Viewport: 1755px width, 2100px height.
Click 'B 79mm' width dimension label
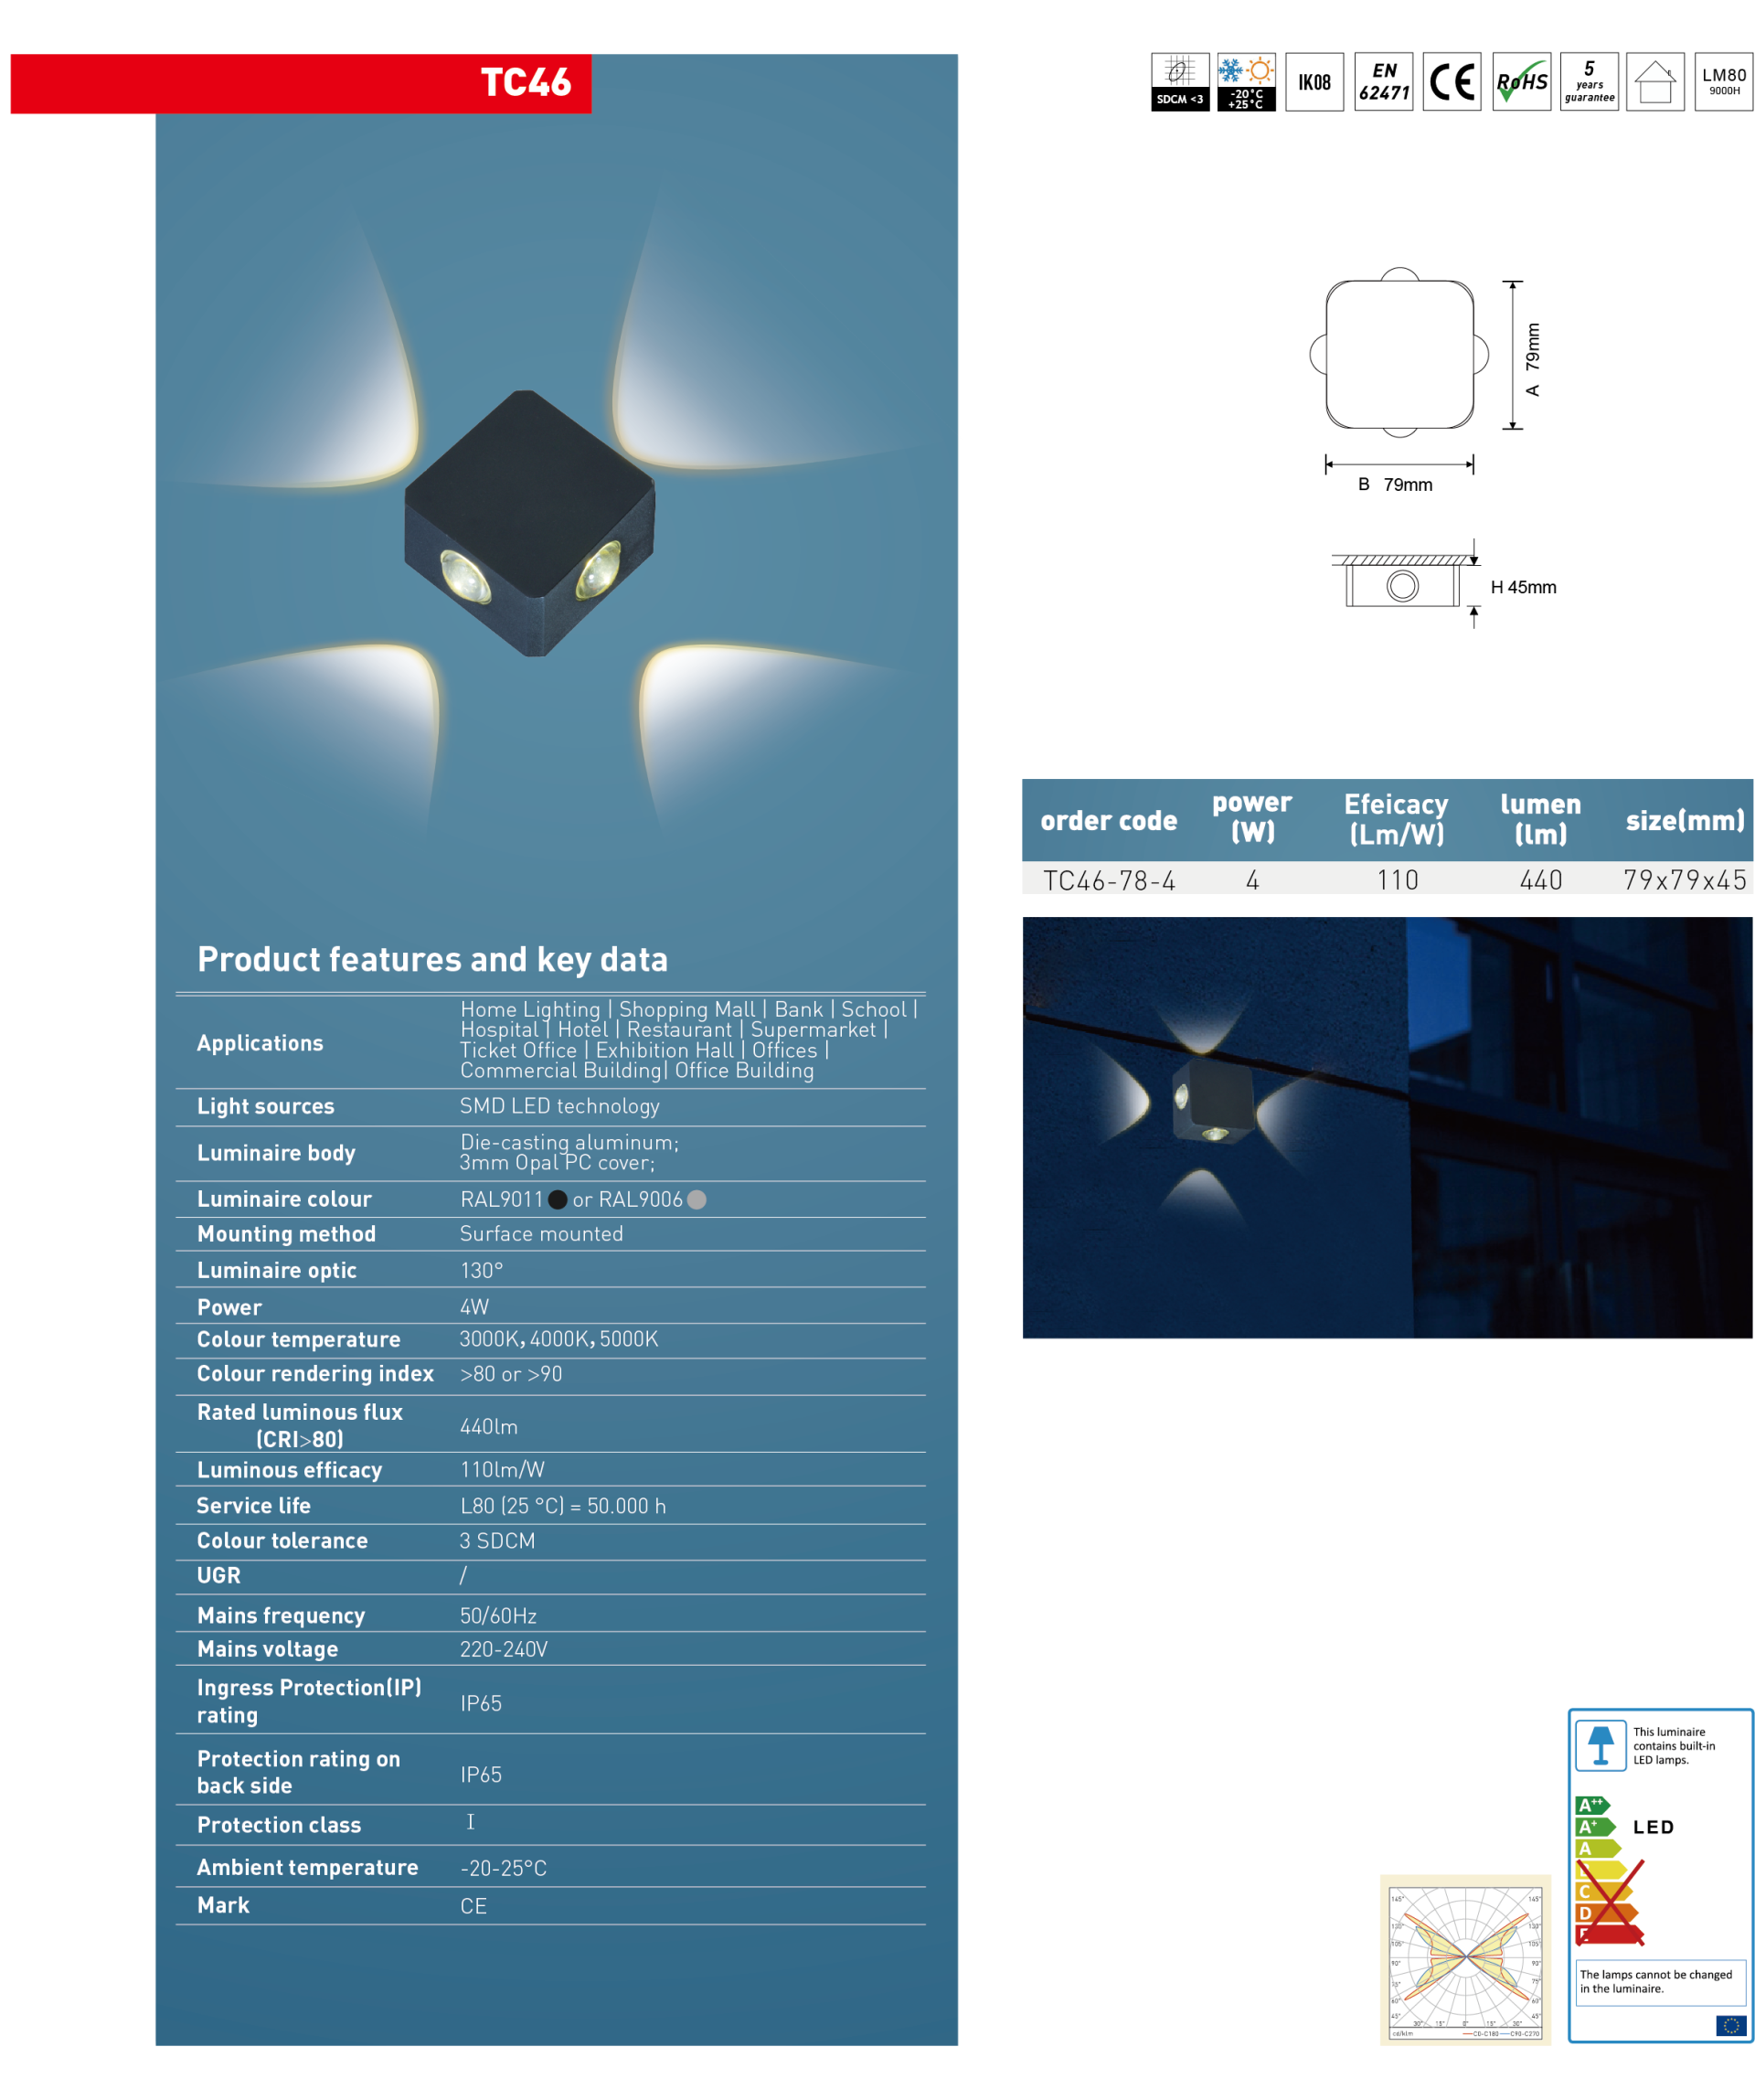(1395, 485)
